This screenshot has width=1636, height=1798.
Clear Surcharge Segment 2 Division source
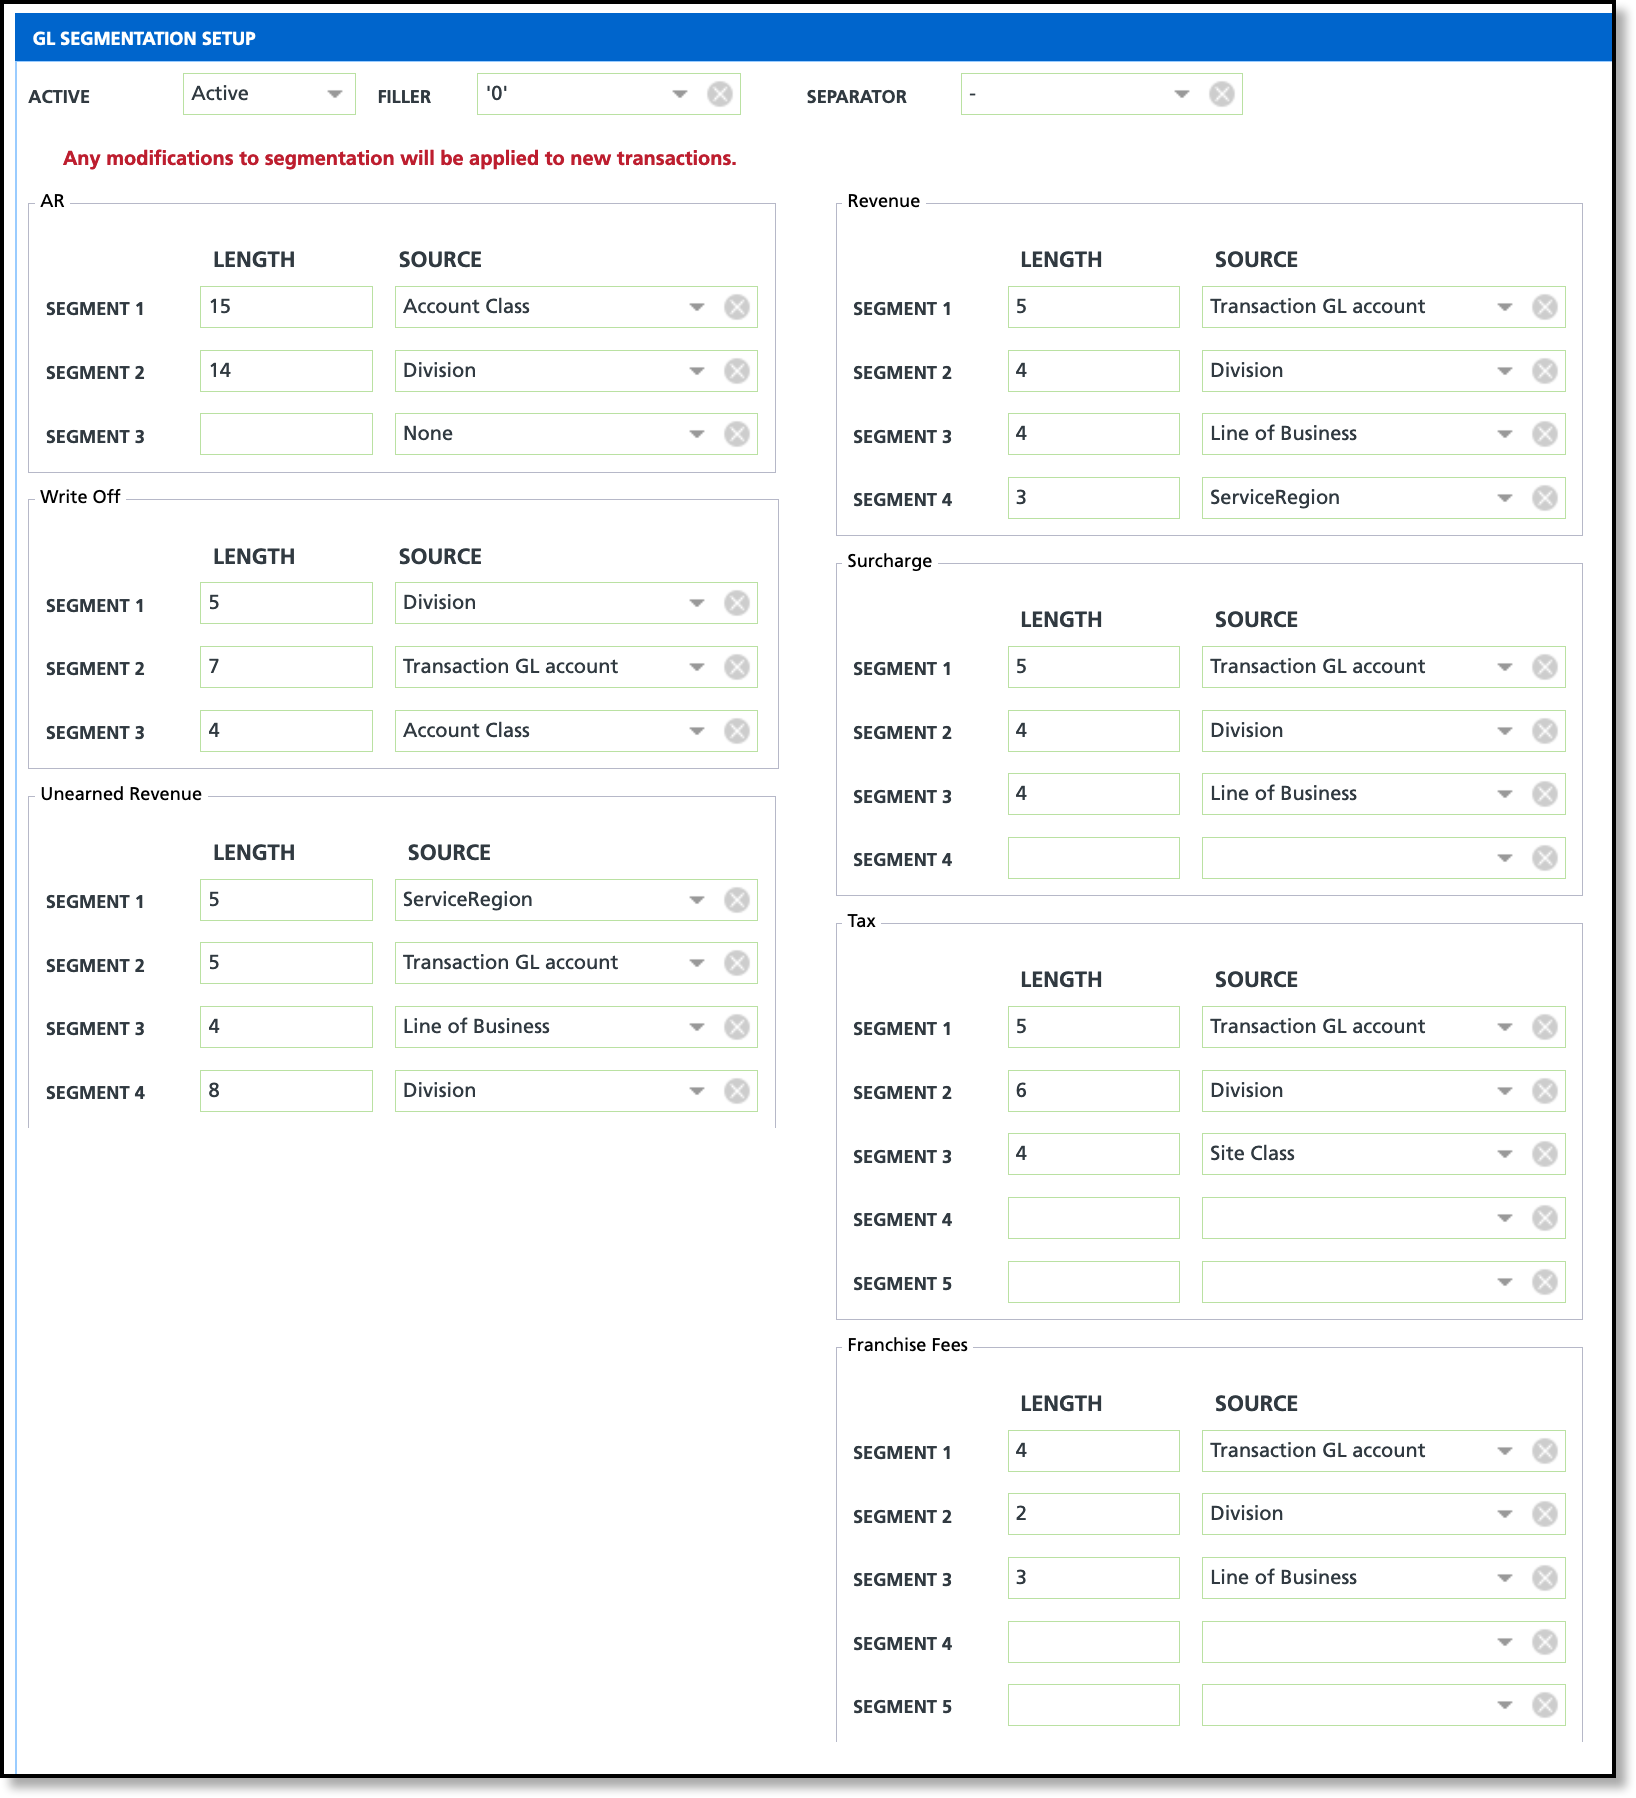click(1545, 731)
